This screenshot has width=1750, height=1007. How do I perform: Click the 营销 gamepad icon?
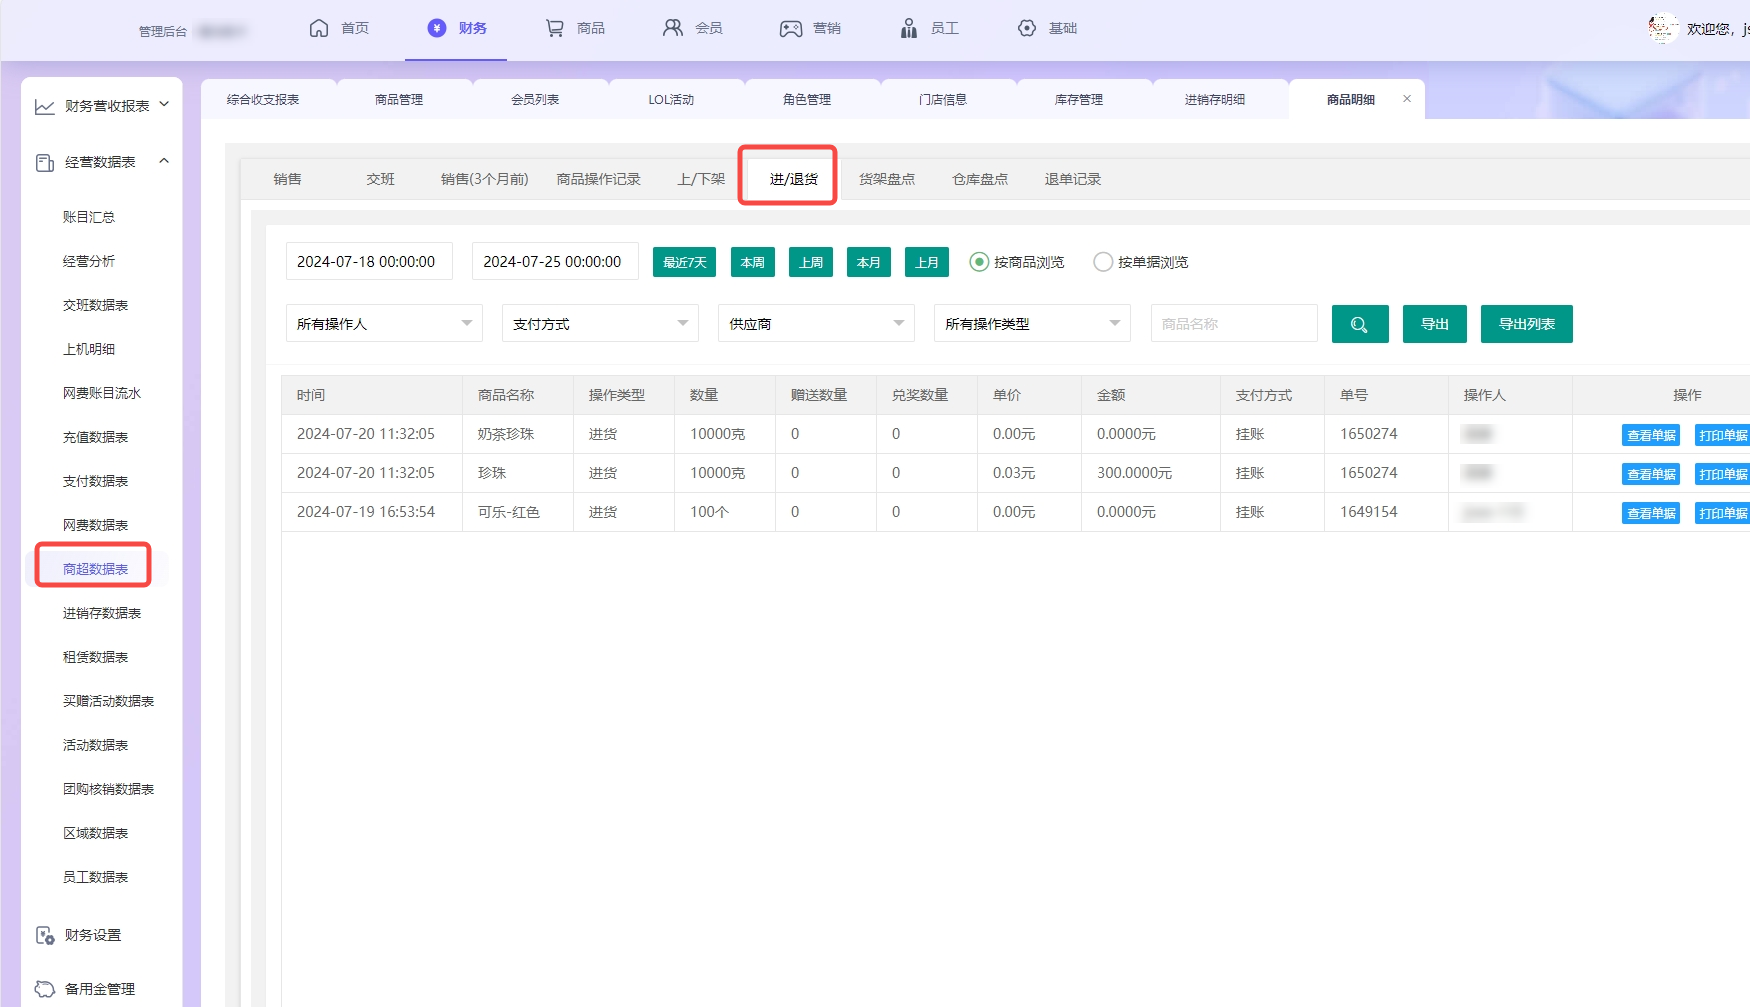[791, 28]
